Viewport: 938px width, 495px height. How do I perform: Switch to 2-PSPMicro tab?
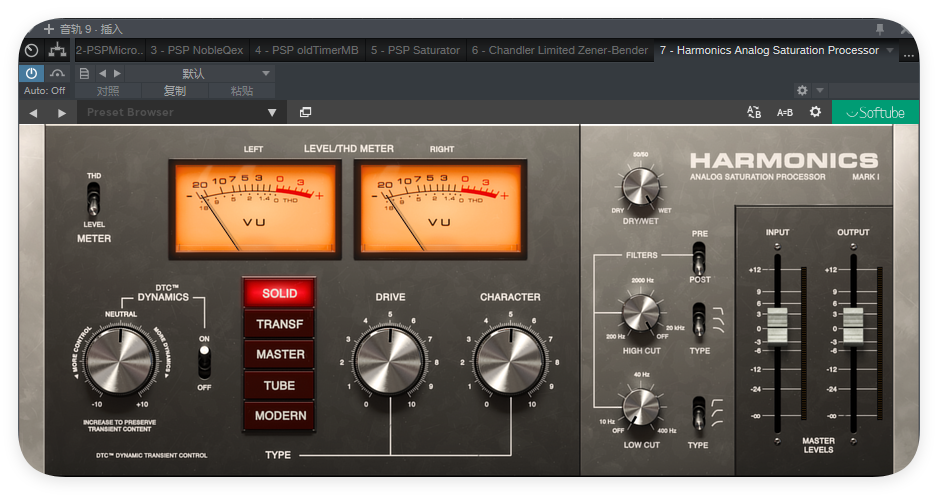tap(109, 50)
